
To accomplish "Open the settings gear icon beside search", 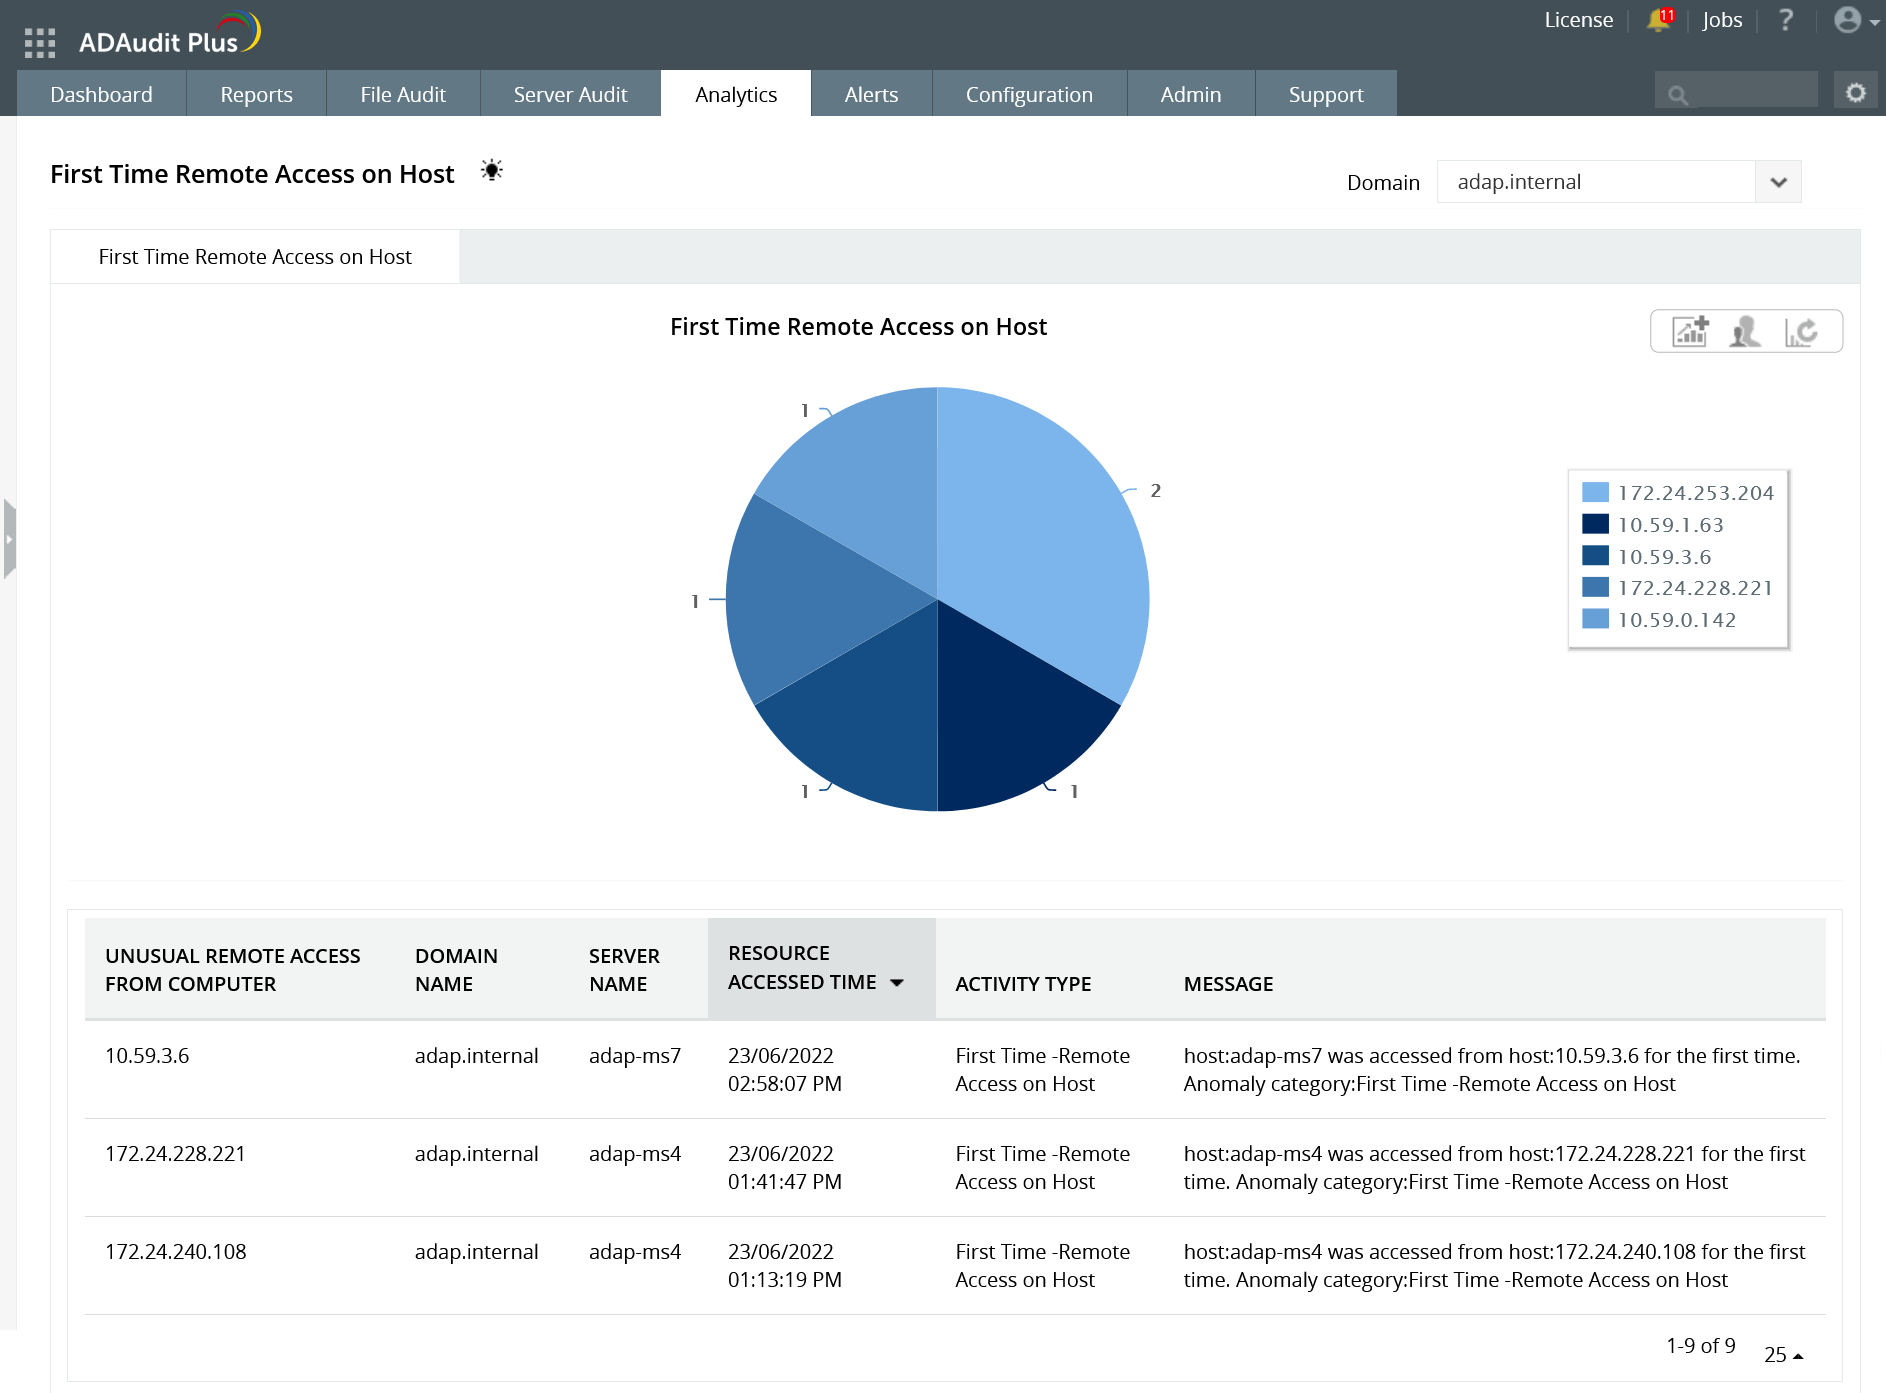I will click(1856, 93).
